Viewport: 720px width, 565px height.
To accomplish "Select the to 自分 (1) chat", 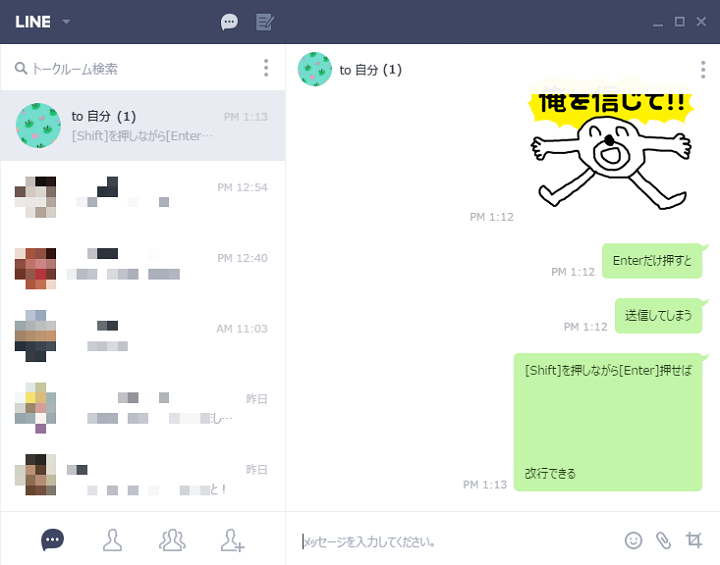I will (x=143, y=125).
